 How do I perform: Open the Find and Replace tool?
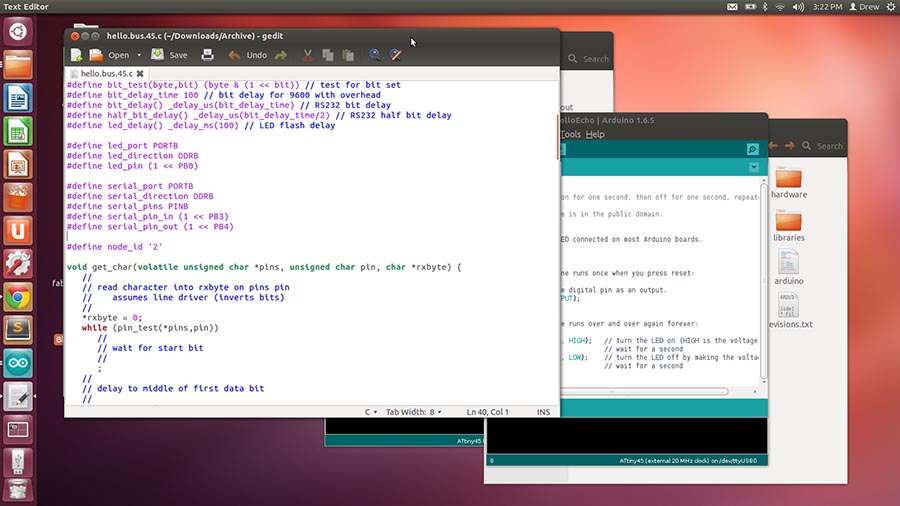click(395, 55)
